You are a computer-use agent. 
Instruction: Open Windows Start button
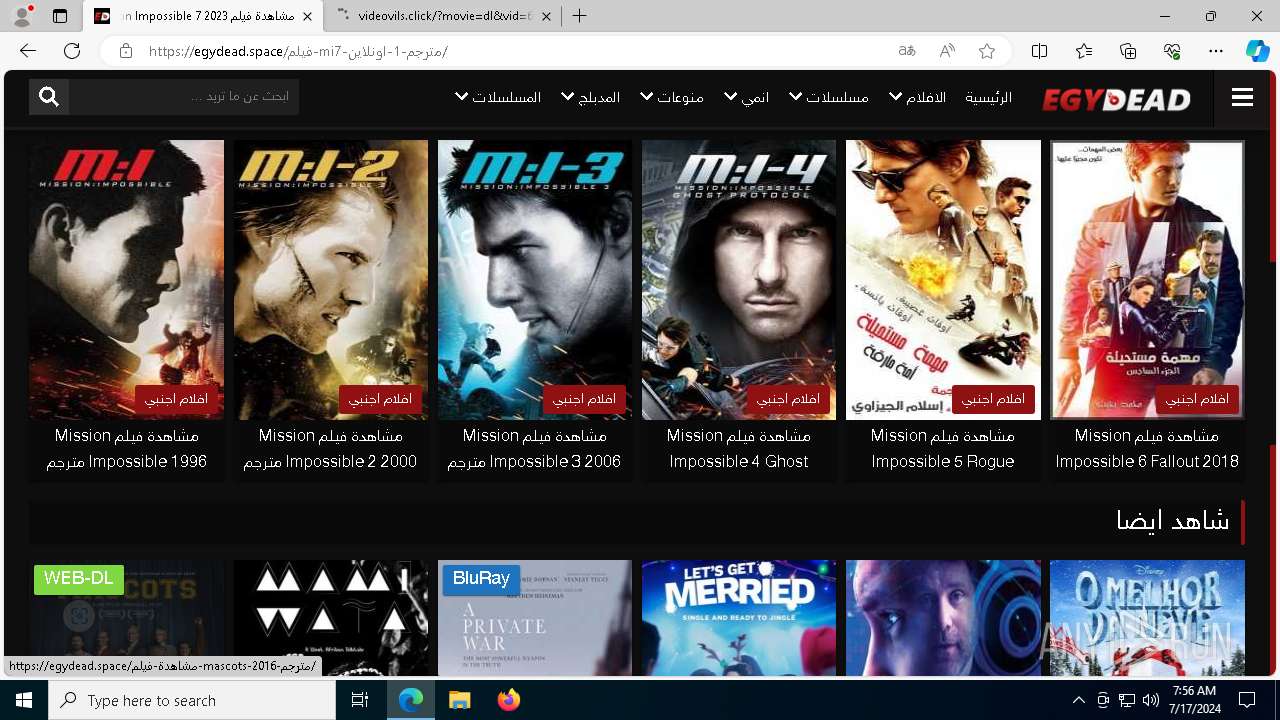(24, 700)
